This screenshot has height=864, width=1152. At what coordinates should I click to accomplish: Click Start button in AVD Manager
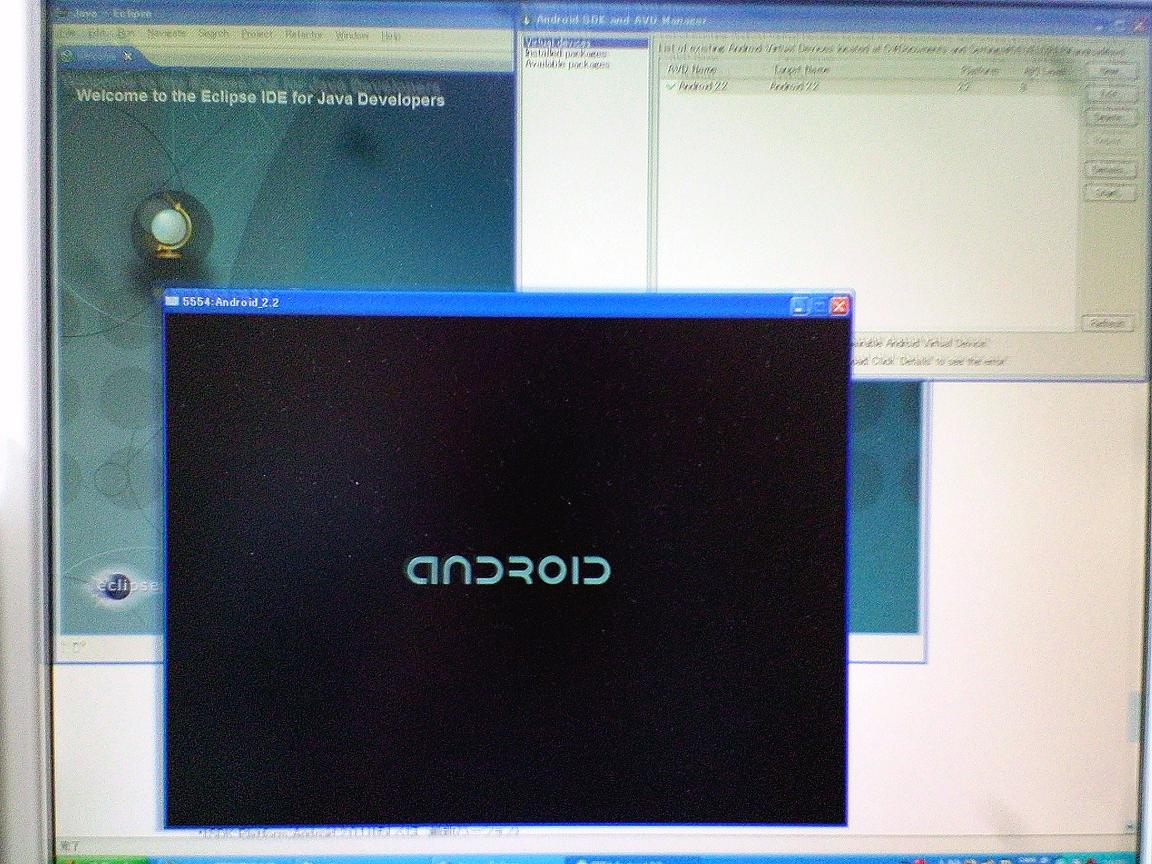pos(1109,193)
